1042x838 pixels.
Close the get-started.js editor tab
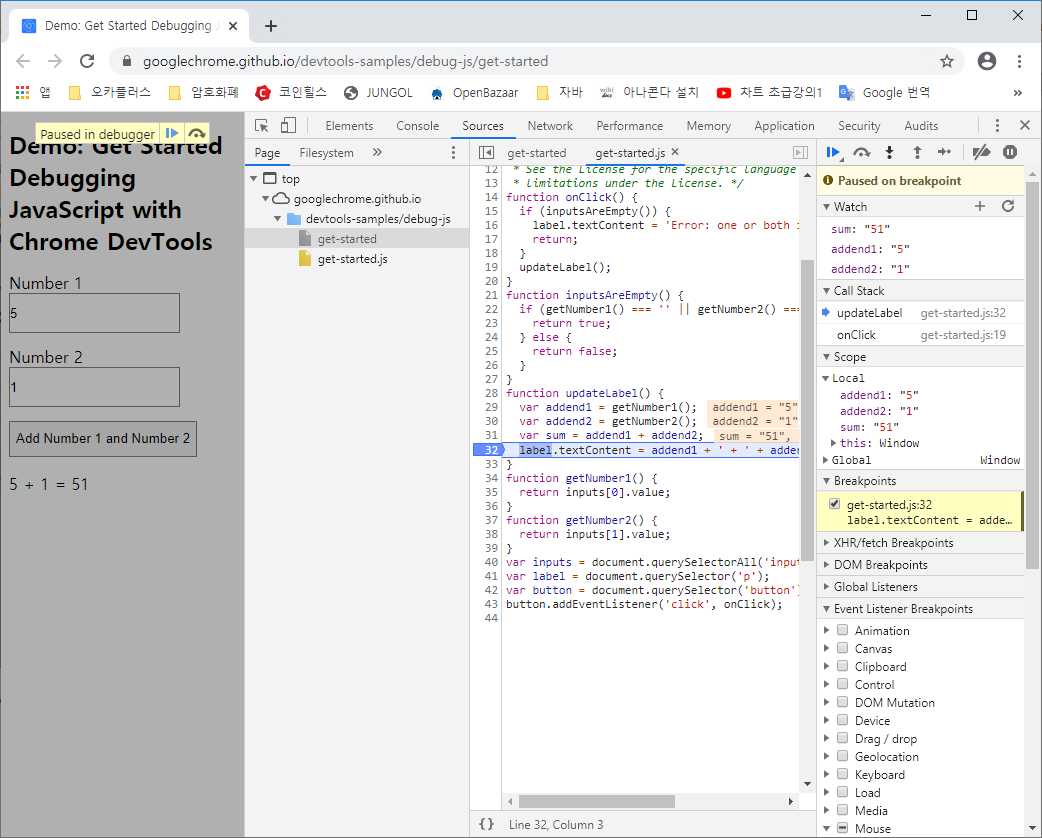[675, 152]
